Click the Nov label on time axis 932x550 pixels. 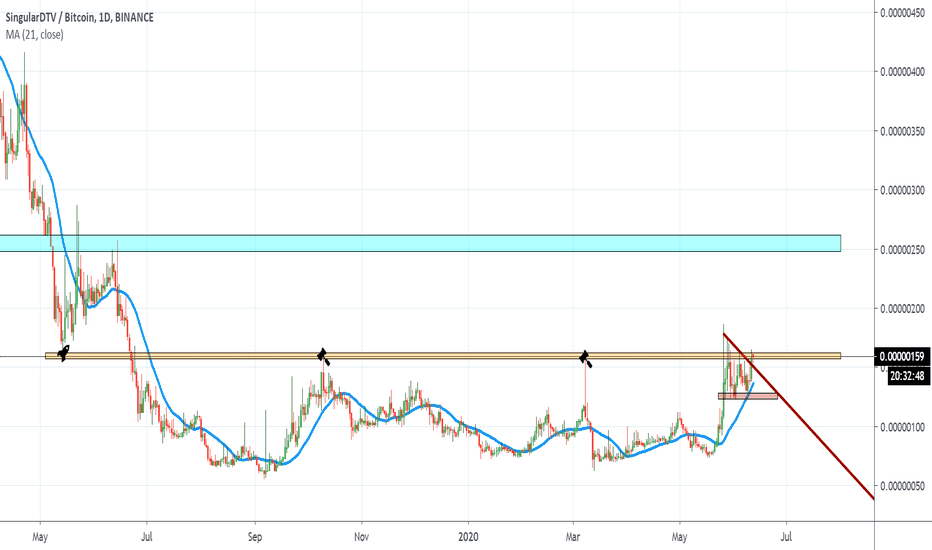361,537
